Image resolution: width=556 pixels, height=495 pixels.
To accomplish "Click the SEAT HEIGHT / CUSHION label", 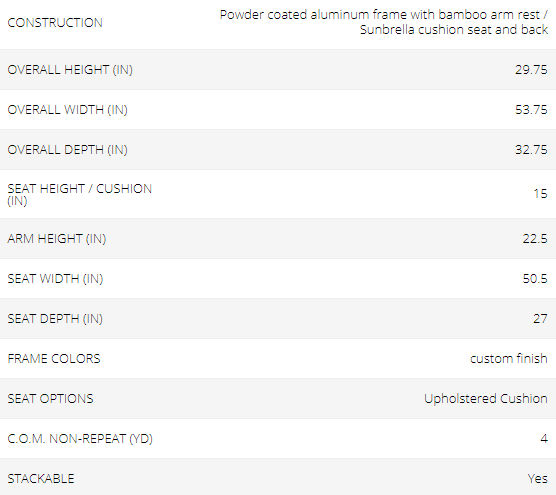I will click(x=79, y=194).
